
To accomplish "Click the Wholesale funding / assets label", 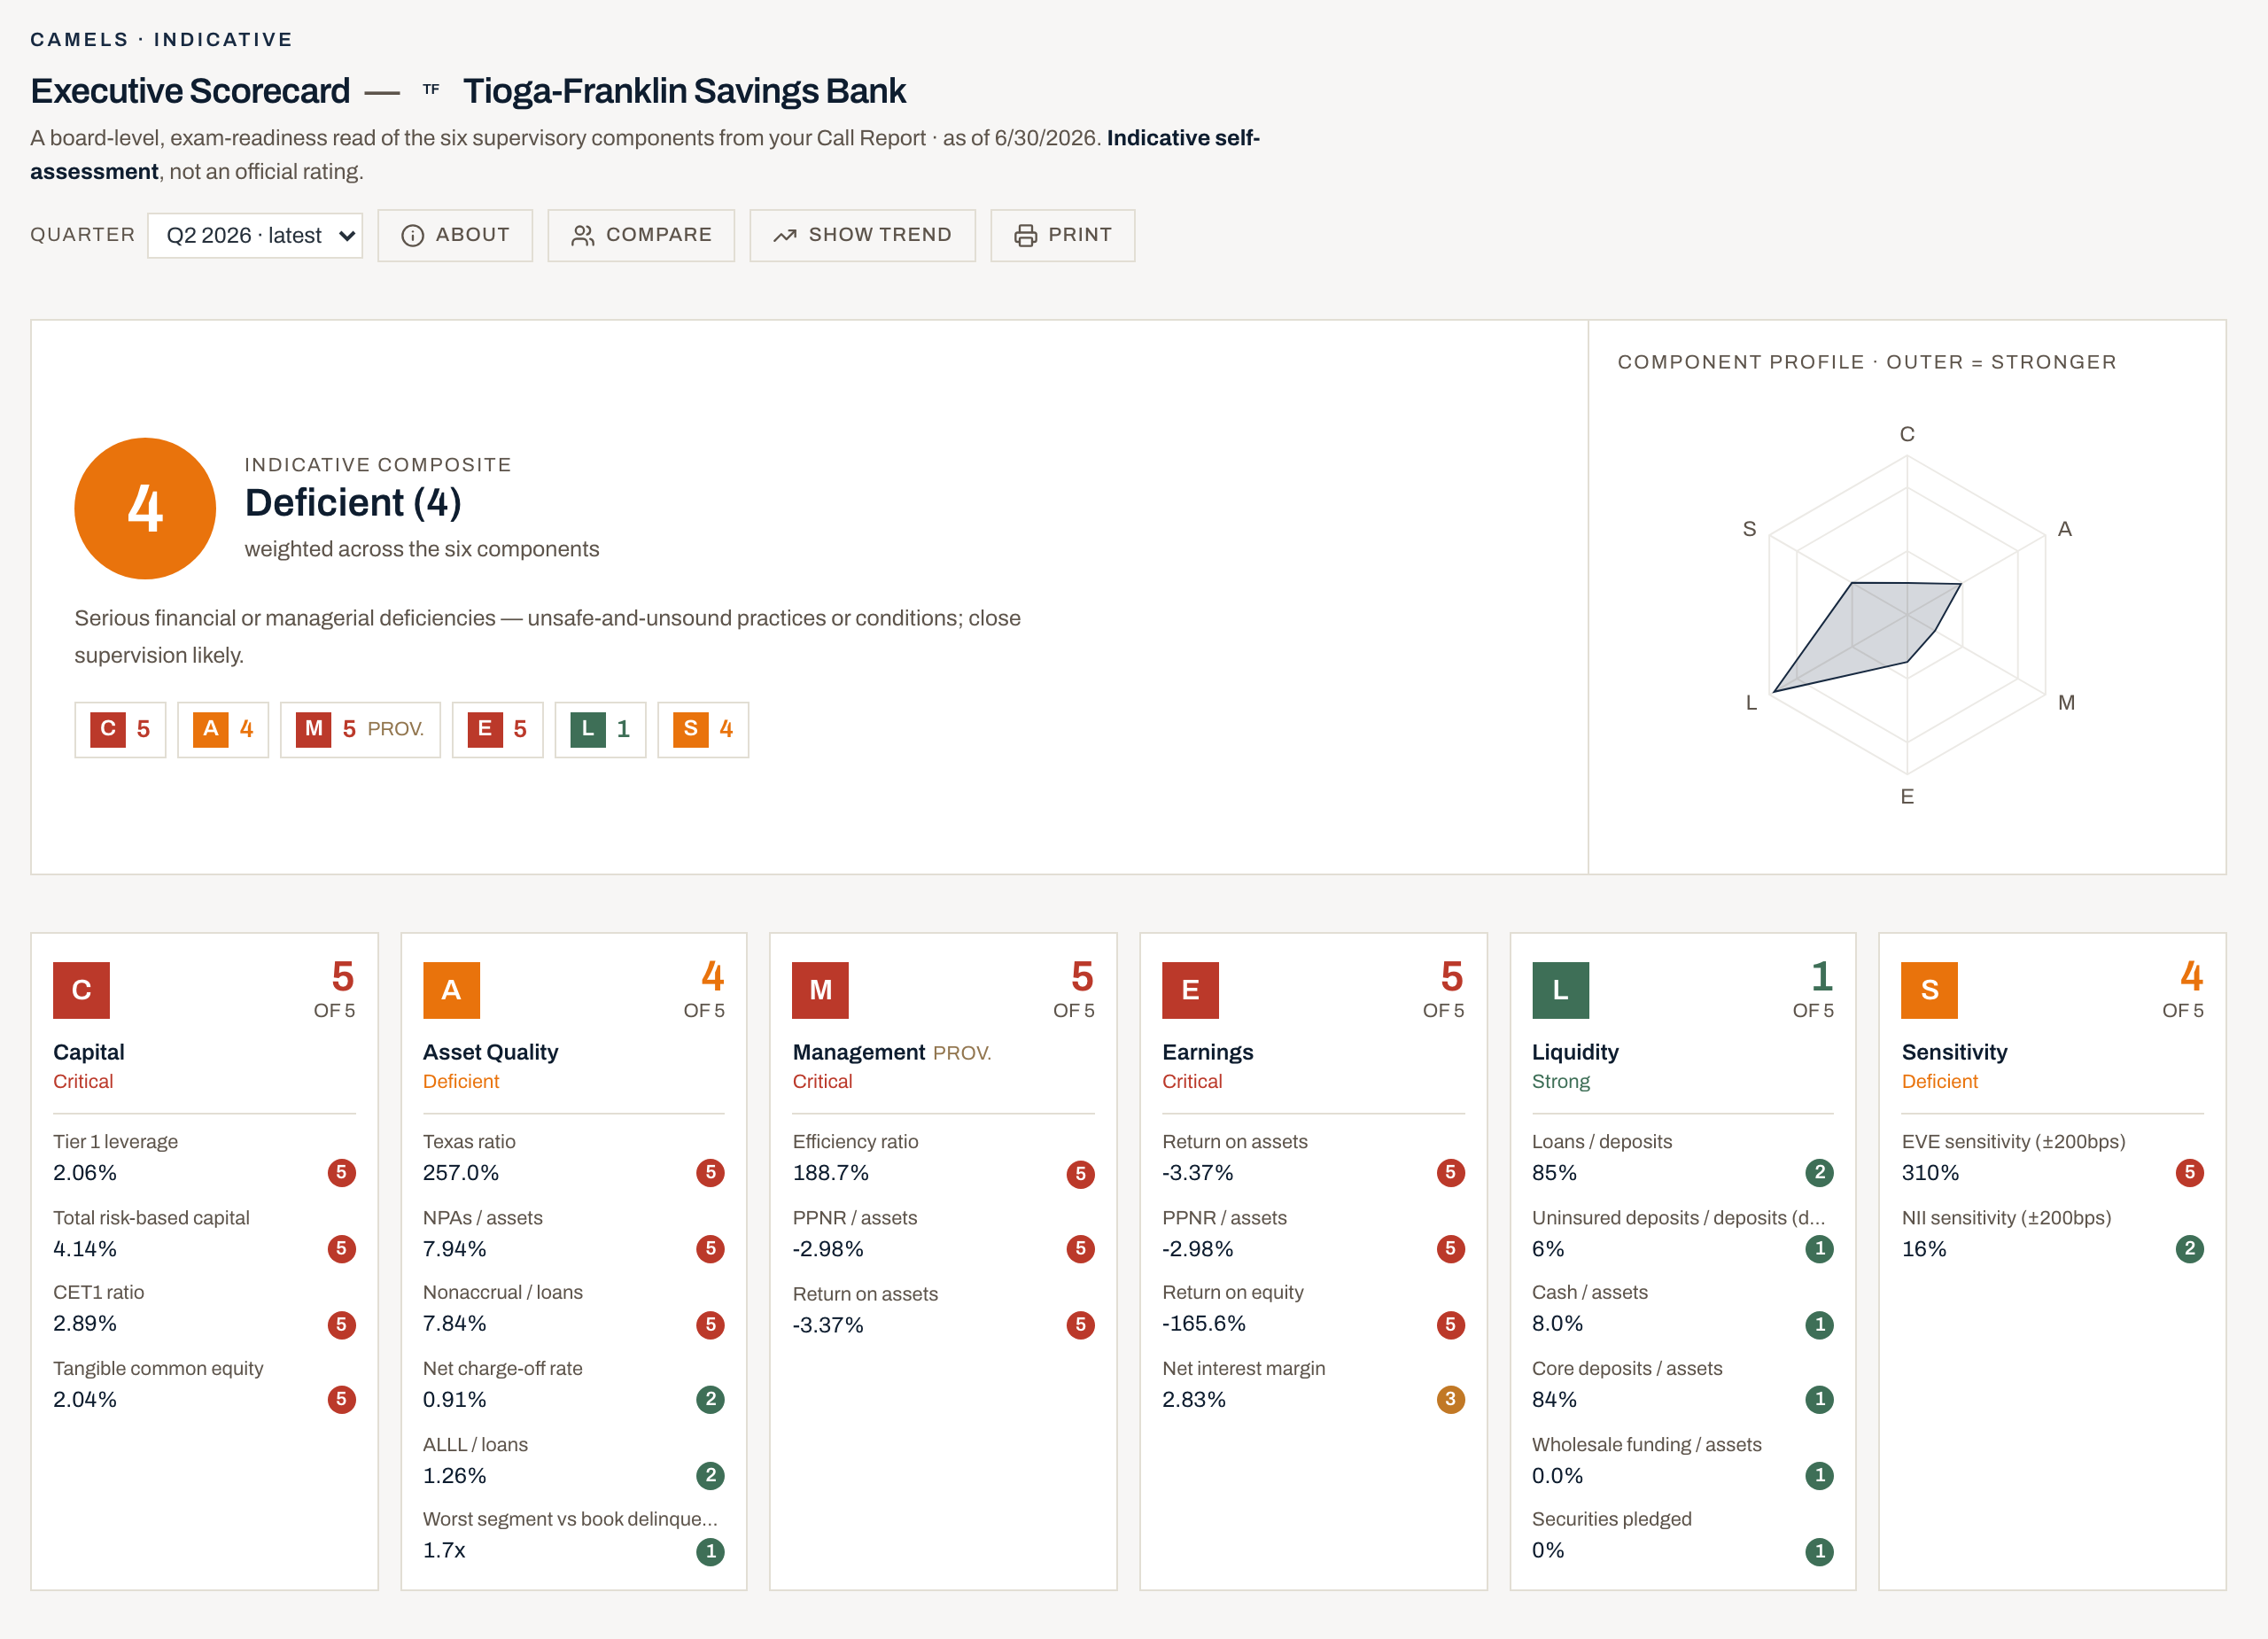I will (x=1646, y=1444).
